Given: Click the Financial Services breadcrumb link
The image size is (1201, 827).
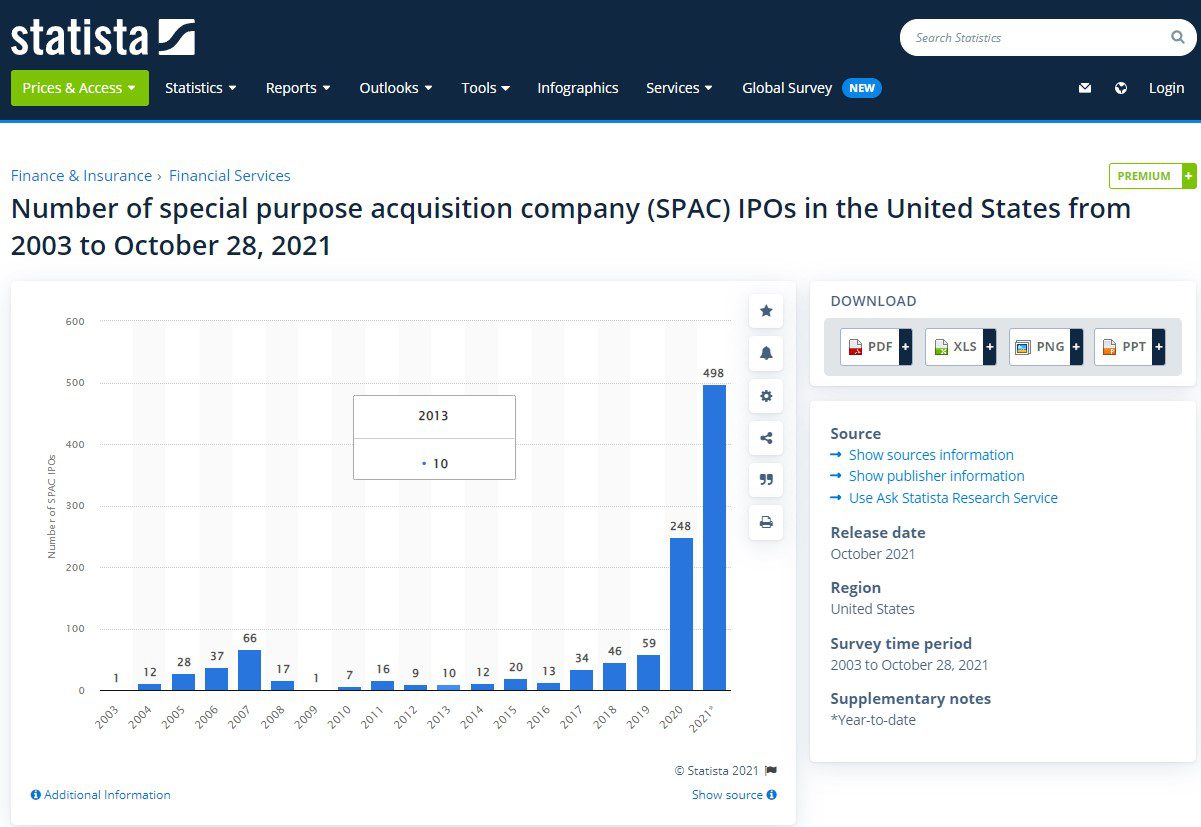Looking at the screenshot, I should click(x=230, y=176).
